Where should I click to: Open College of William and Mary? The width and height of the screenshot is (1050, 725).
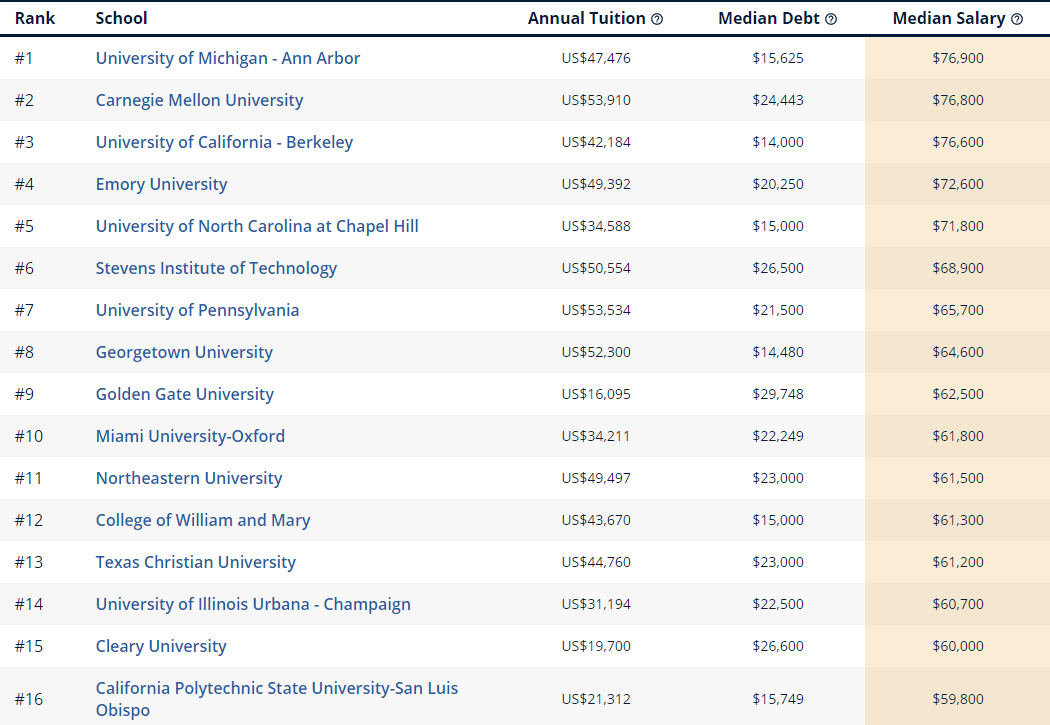[203, 520]
